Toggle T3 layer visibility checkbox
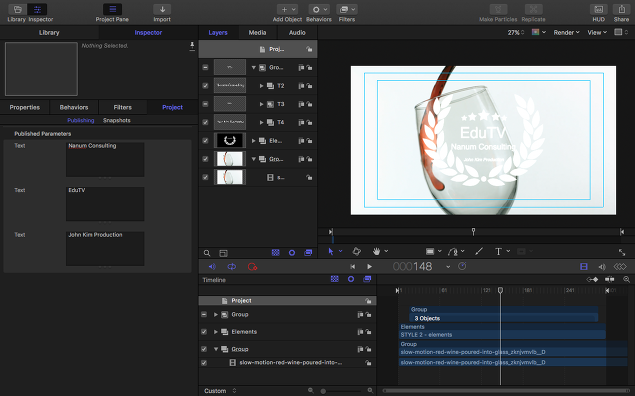The image size is (635, 396). (205, 104)
